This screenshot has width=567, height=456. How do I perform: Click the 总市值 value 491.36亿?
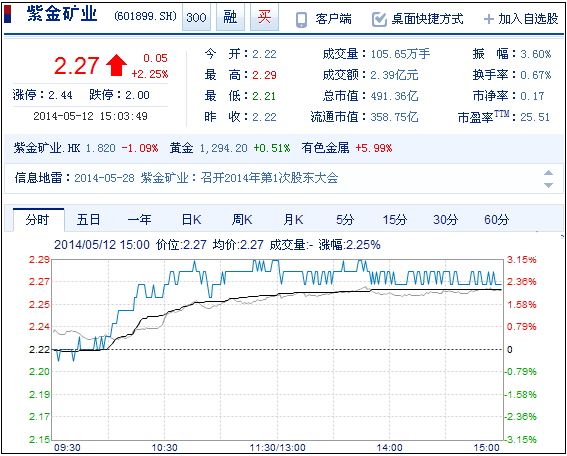395,96
